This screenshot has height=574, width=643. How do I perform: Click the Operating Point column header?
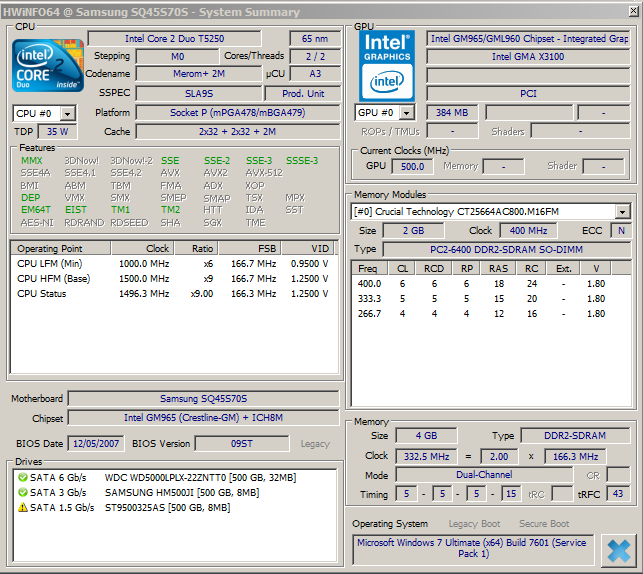(61, 248)
